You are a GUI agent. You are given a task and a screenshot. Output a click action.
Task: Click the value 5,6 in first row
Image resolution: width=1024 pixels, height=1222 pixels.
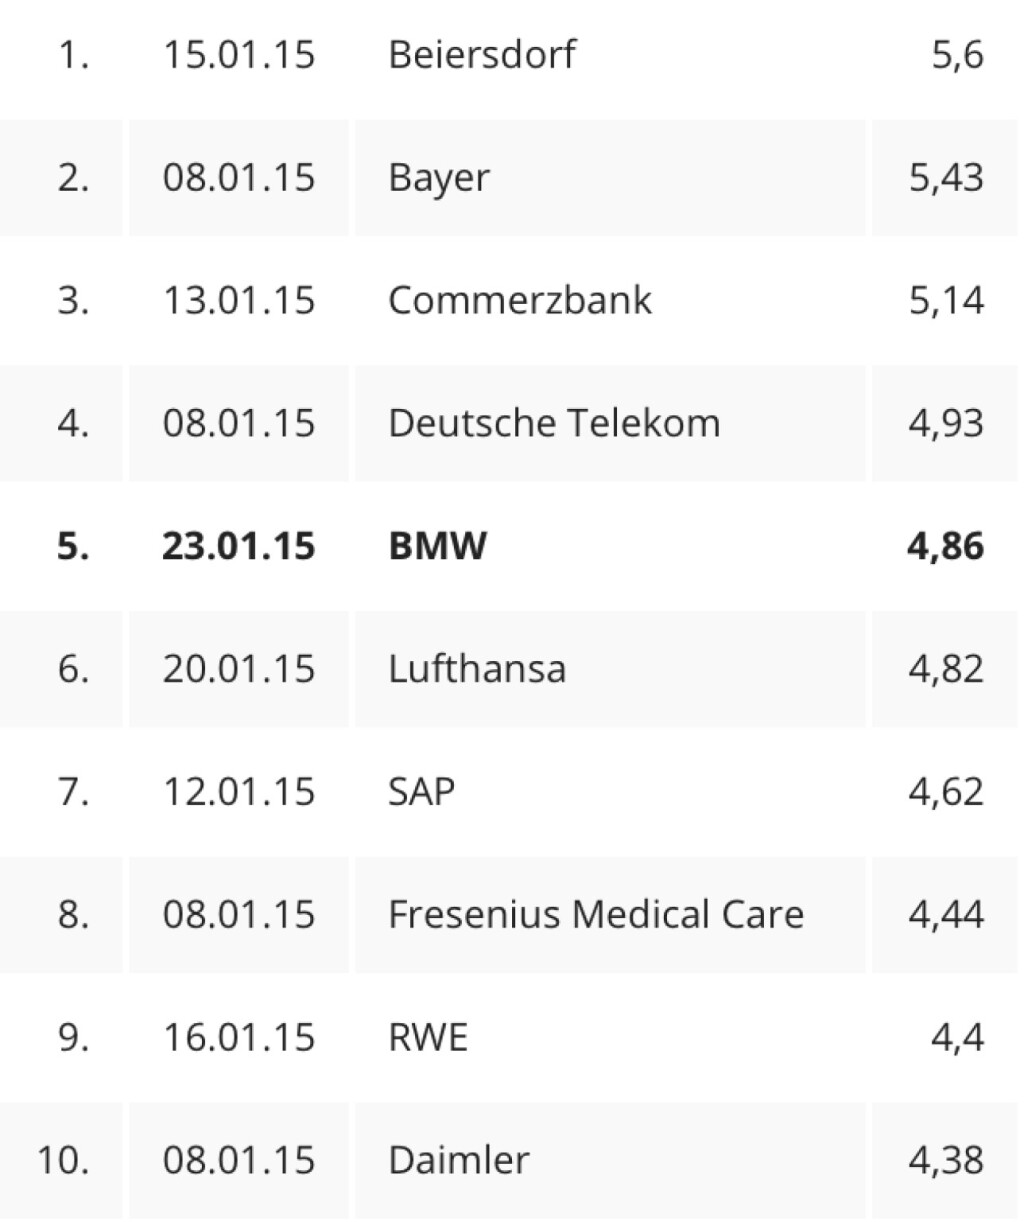(957, 54)
